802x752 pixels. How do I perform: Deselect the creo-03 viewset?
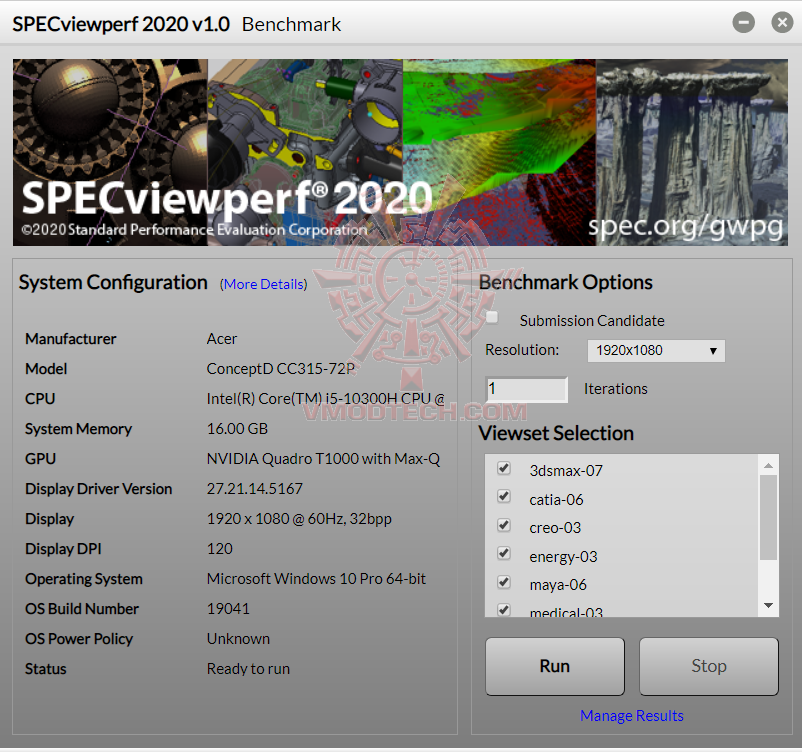[503, 525]
